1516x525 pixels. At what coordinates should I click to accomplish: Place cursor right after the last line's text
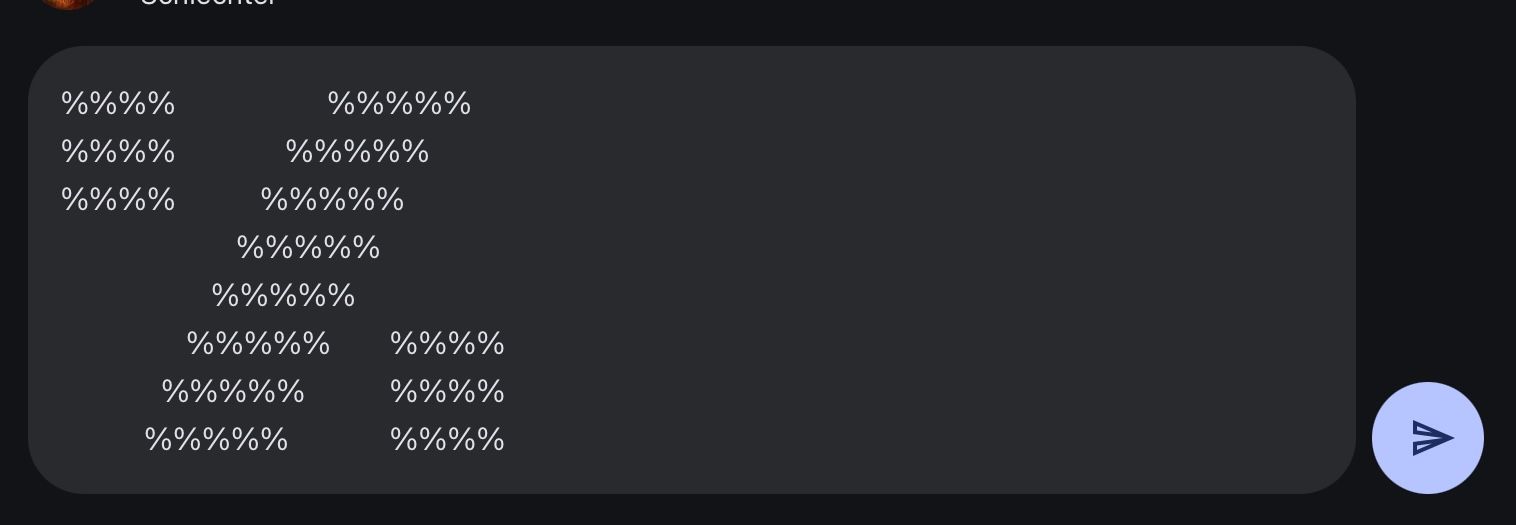coord(507,439)
